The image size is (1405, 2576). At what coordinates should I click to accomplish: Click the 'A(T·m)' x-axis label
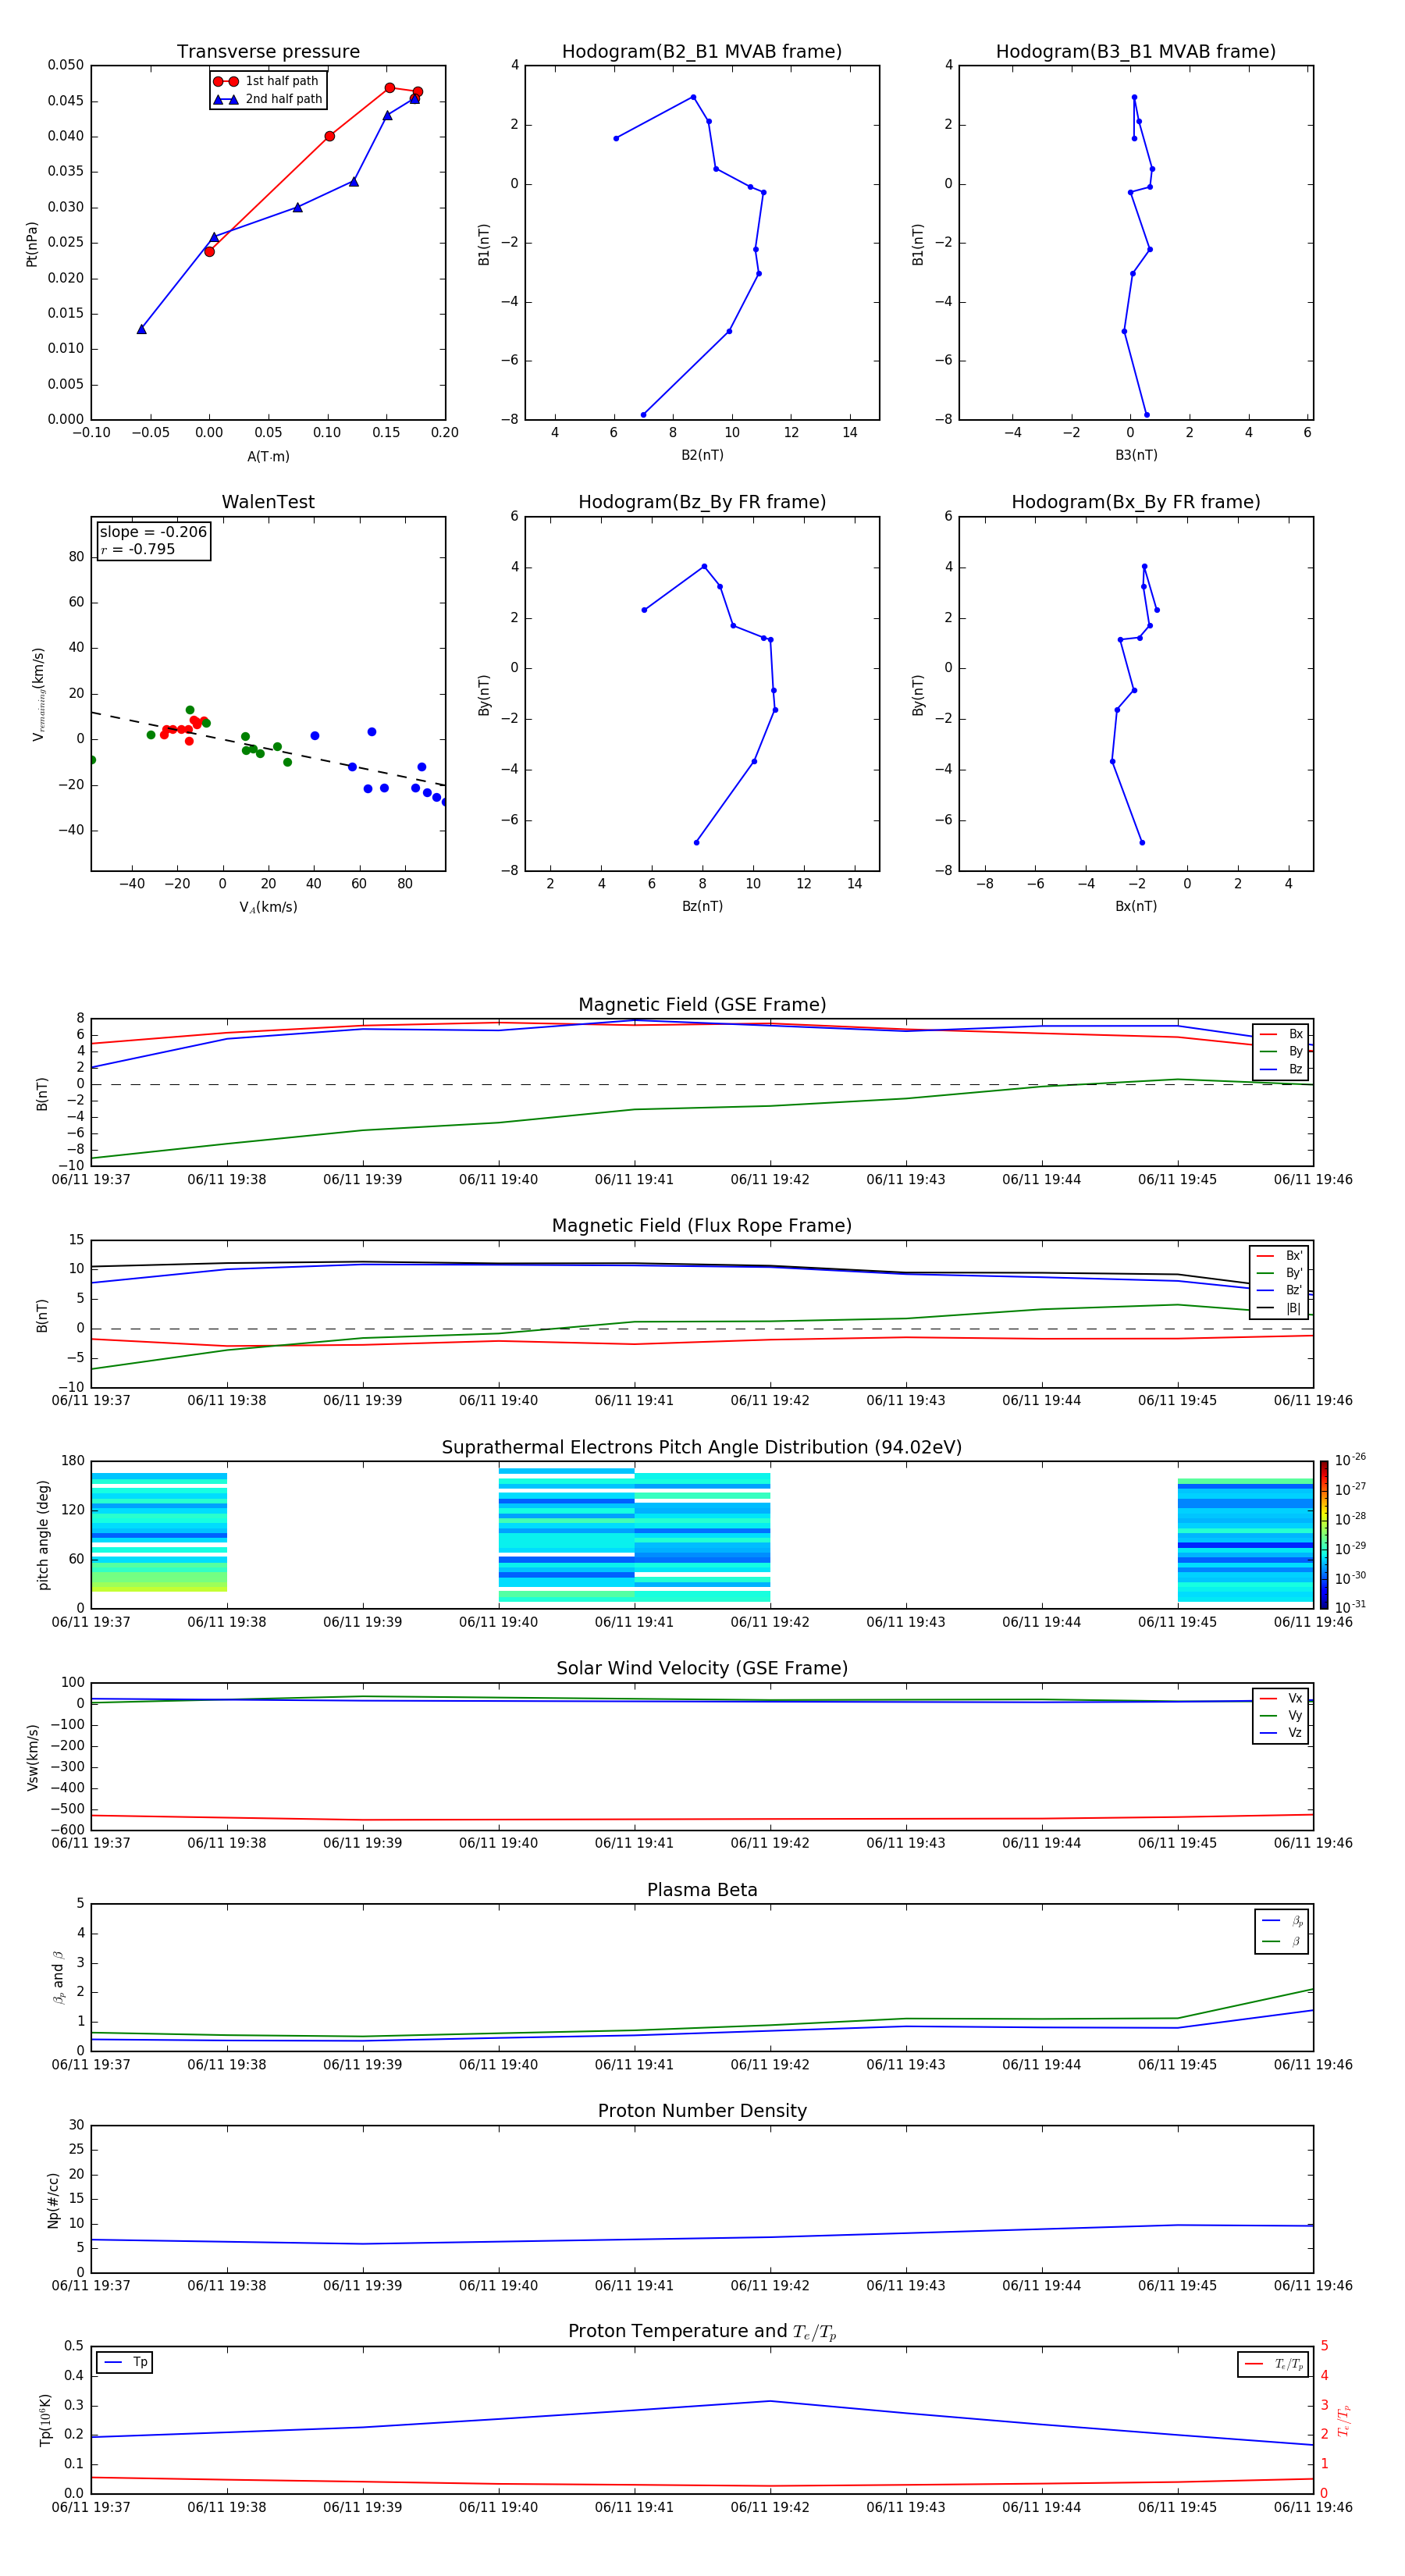pyautogui.click(x=268, y=457)
